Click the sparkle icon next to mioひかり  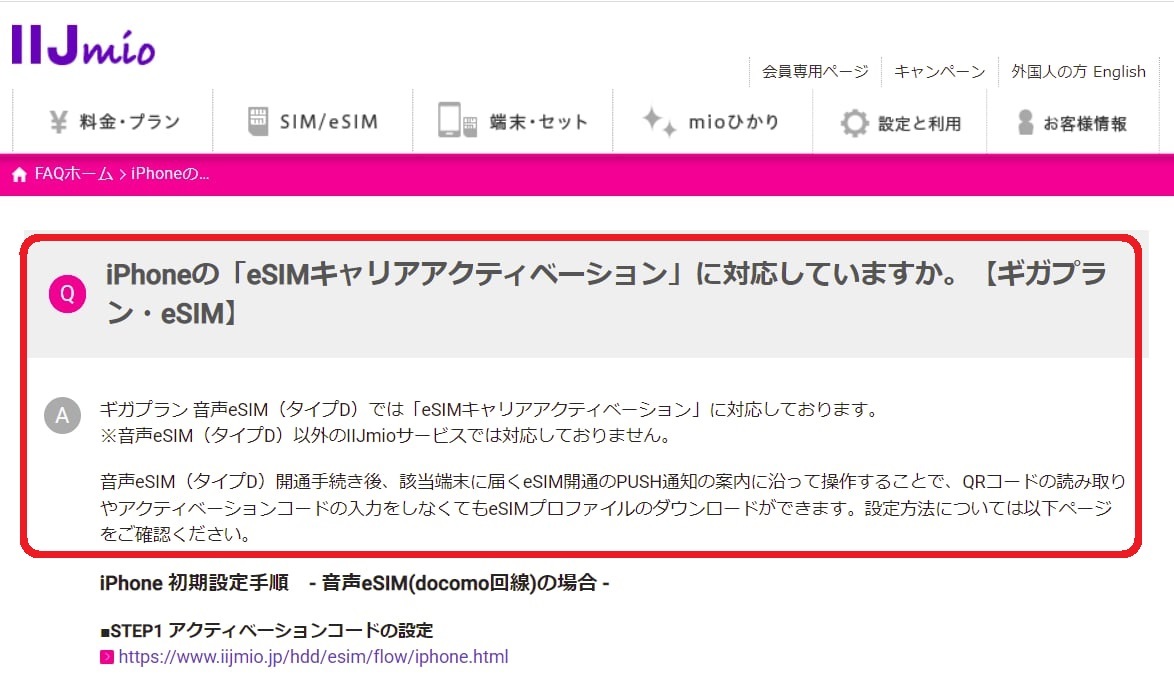[x=659, y=121]
